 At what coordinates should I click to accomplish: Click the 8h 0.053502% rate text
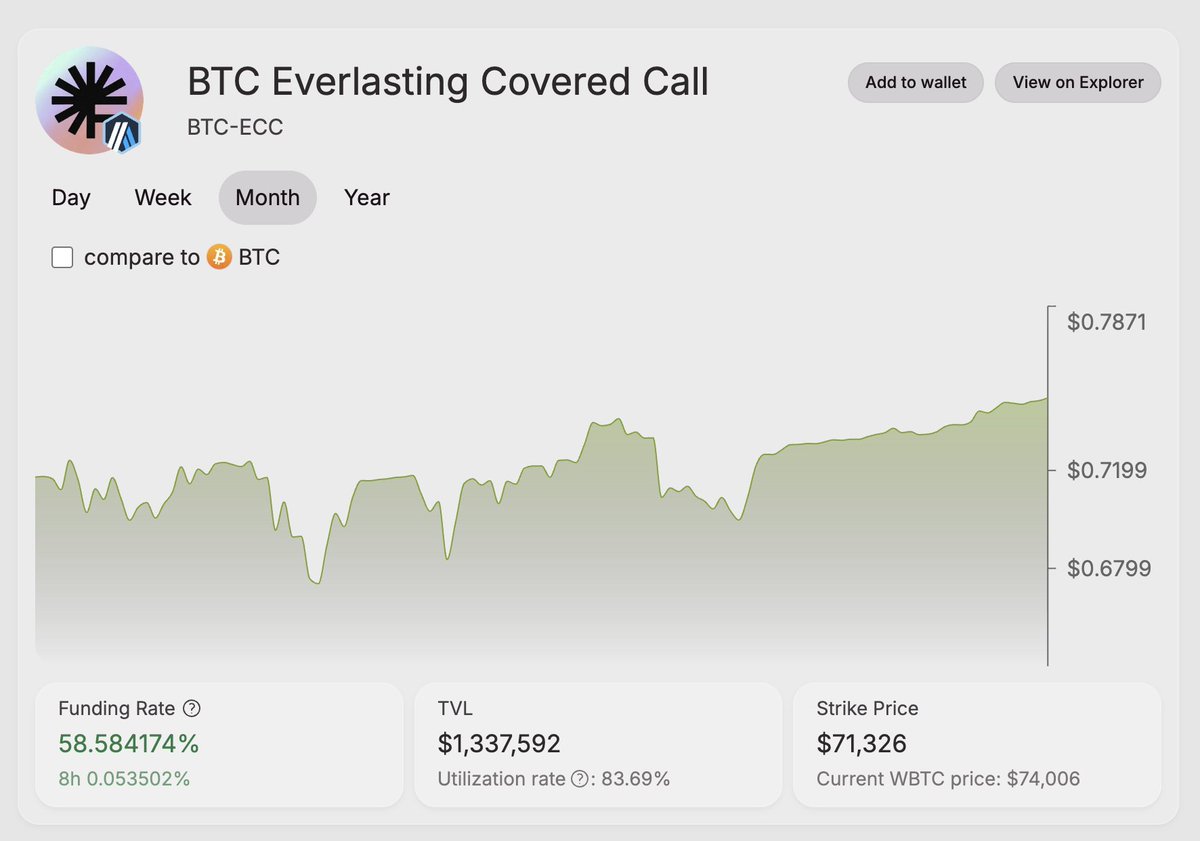(124, 779)
